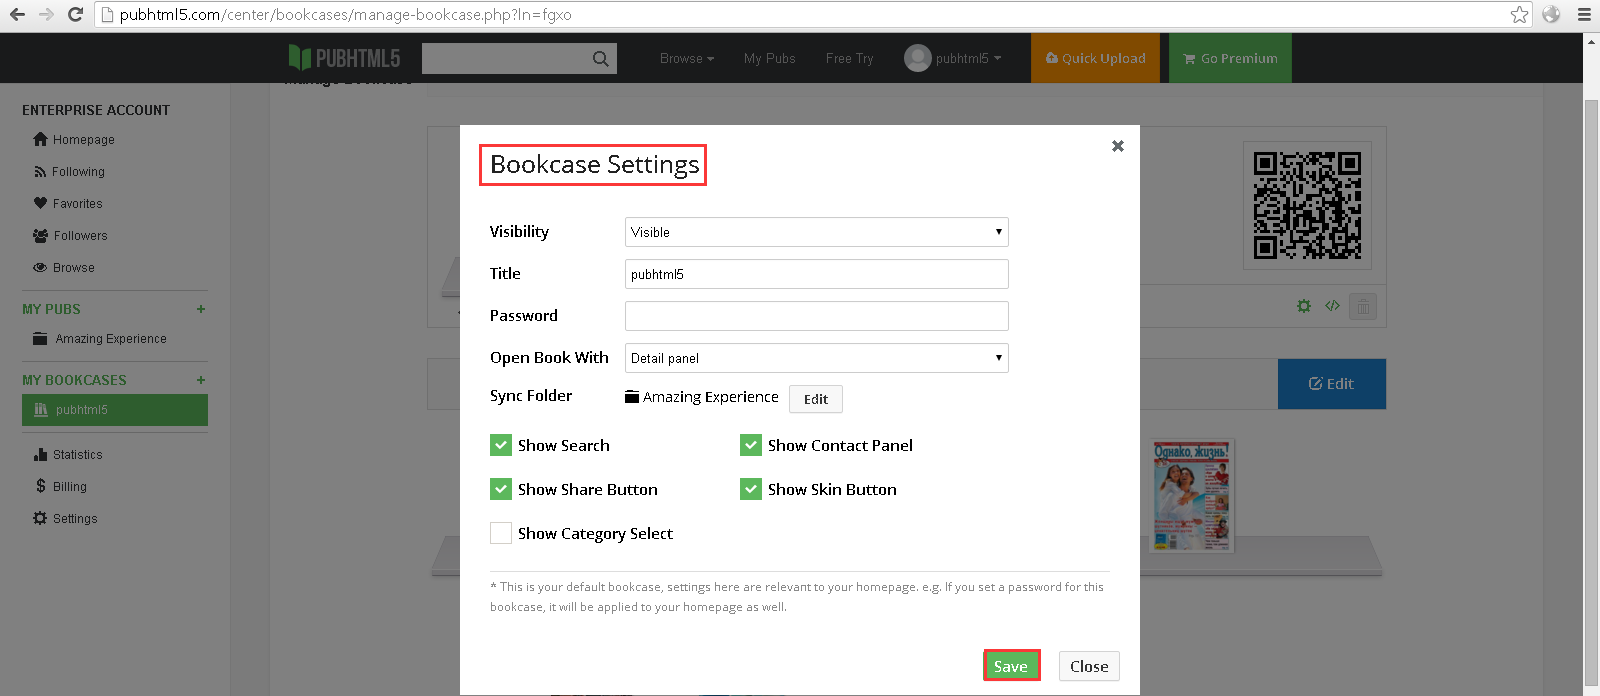The height and width of the screenshot is (696, 1600).
Task: Click the site search box
Action: pyautogui.click(x=505, y=59)
